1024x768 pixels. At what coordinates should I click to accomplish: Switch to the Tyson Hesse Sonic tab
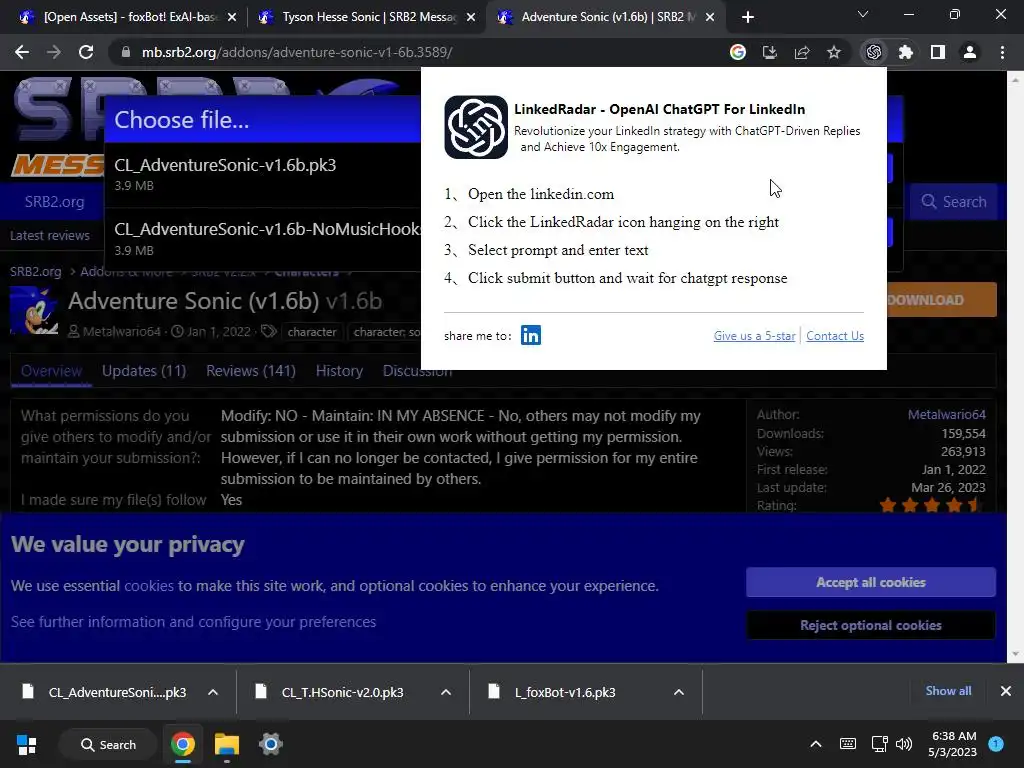coord(368,17)
